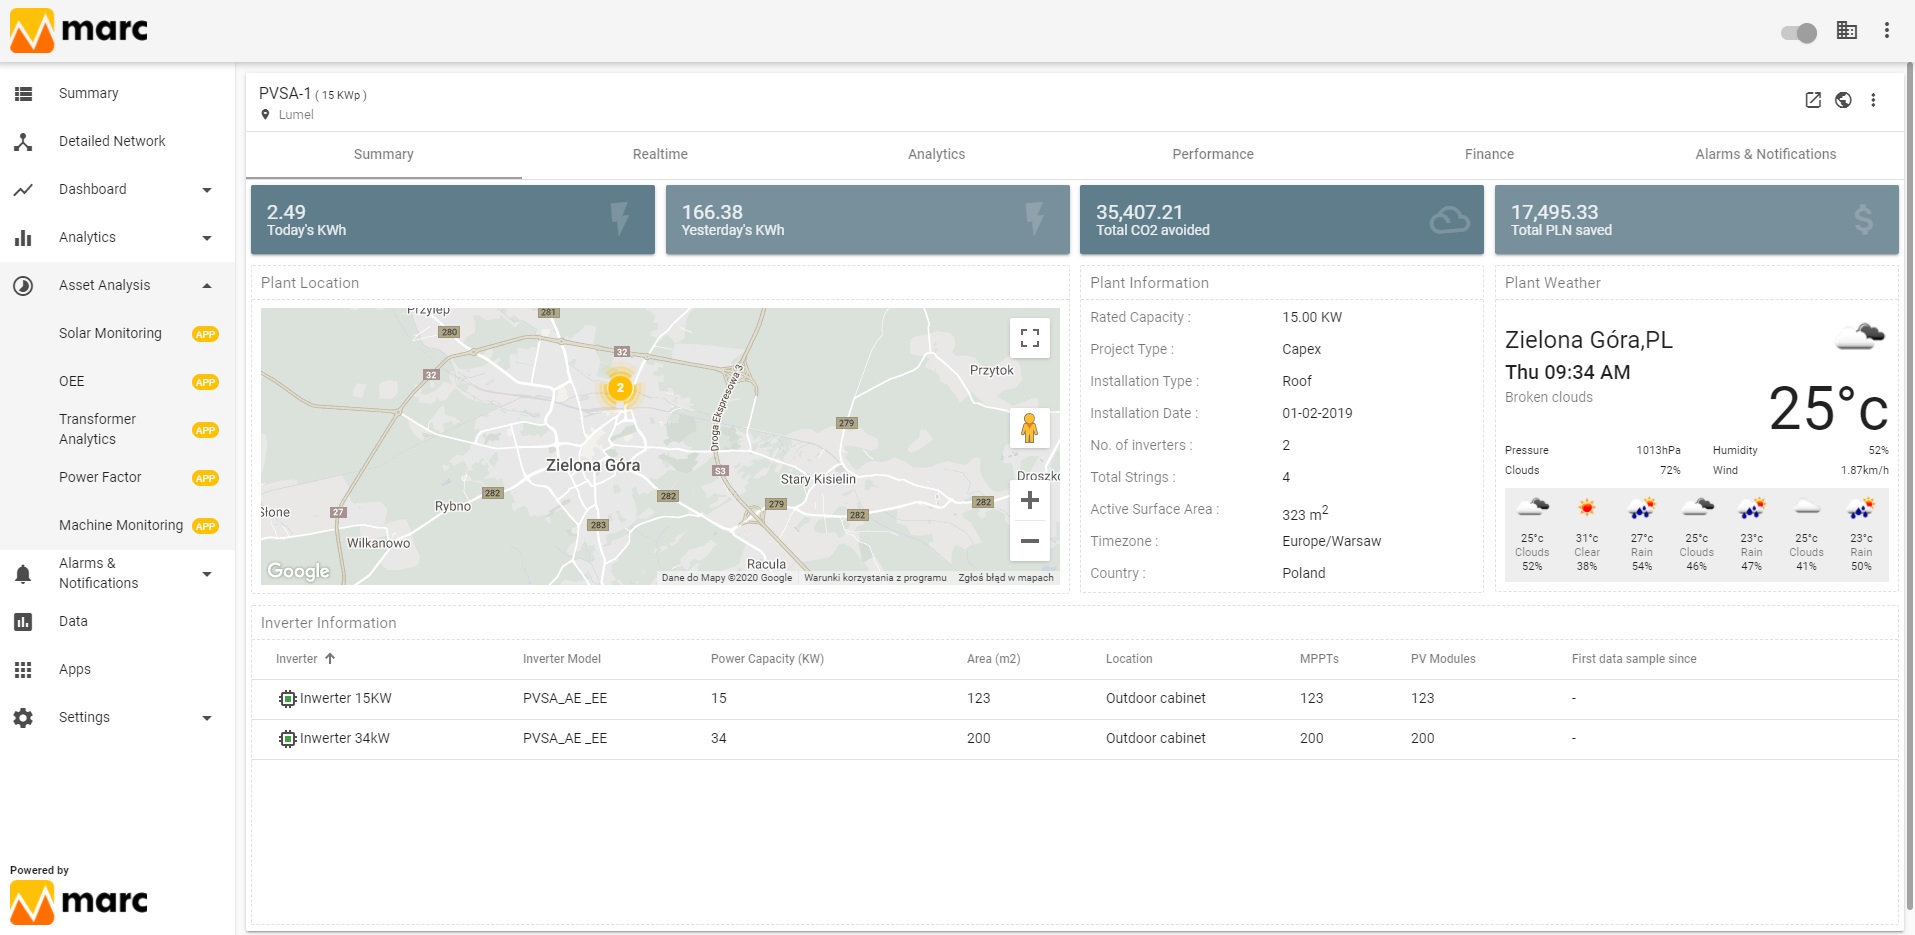Open plant in new window icon
The width and height of the screenshot is (1915, 935).
[1813, 100]
